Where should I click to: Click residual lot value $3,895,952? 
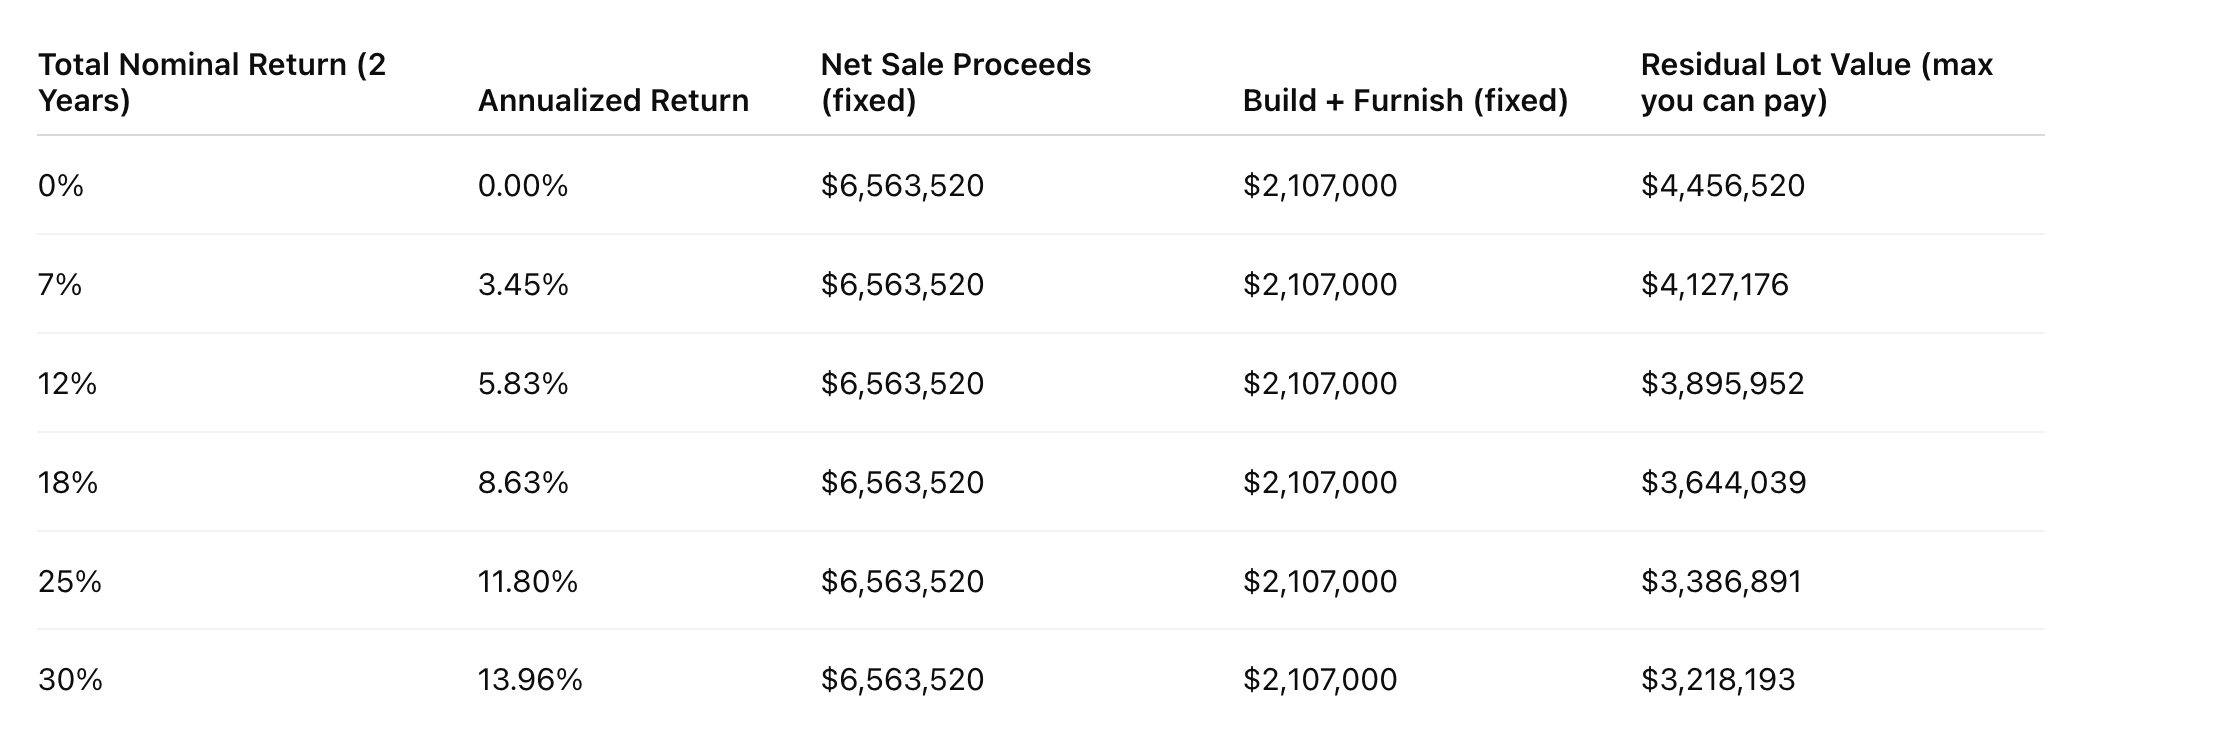coord(1723,384)
